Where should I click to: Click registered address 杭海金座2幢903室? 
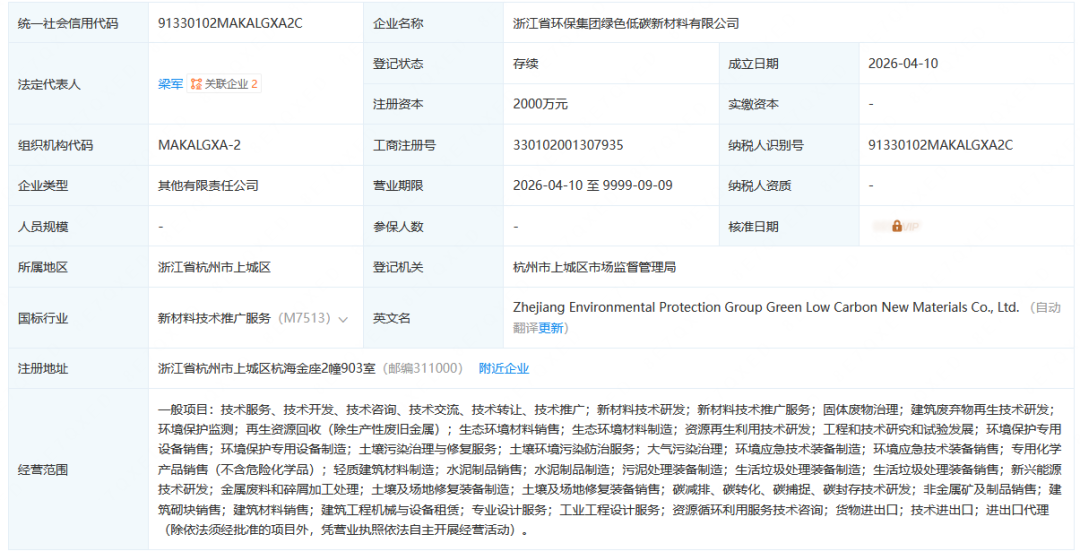coord(323,369)
